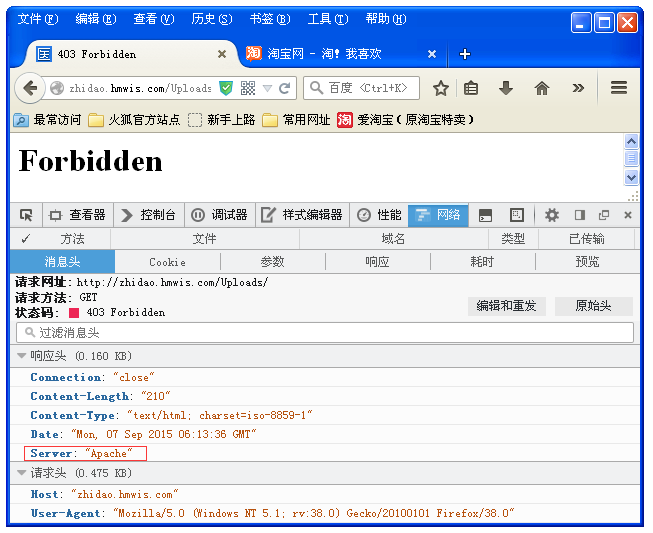This screenshot has height=533, width=653.
Task: Click the green shield security icon
Action: [x=226, y=88]
